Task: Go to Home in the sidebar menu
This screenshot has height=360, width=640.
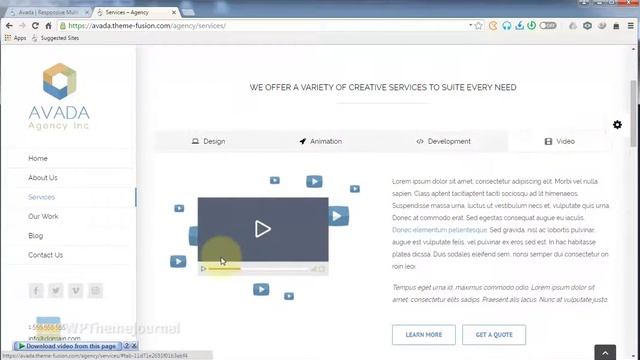Action: pos(38,158)
